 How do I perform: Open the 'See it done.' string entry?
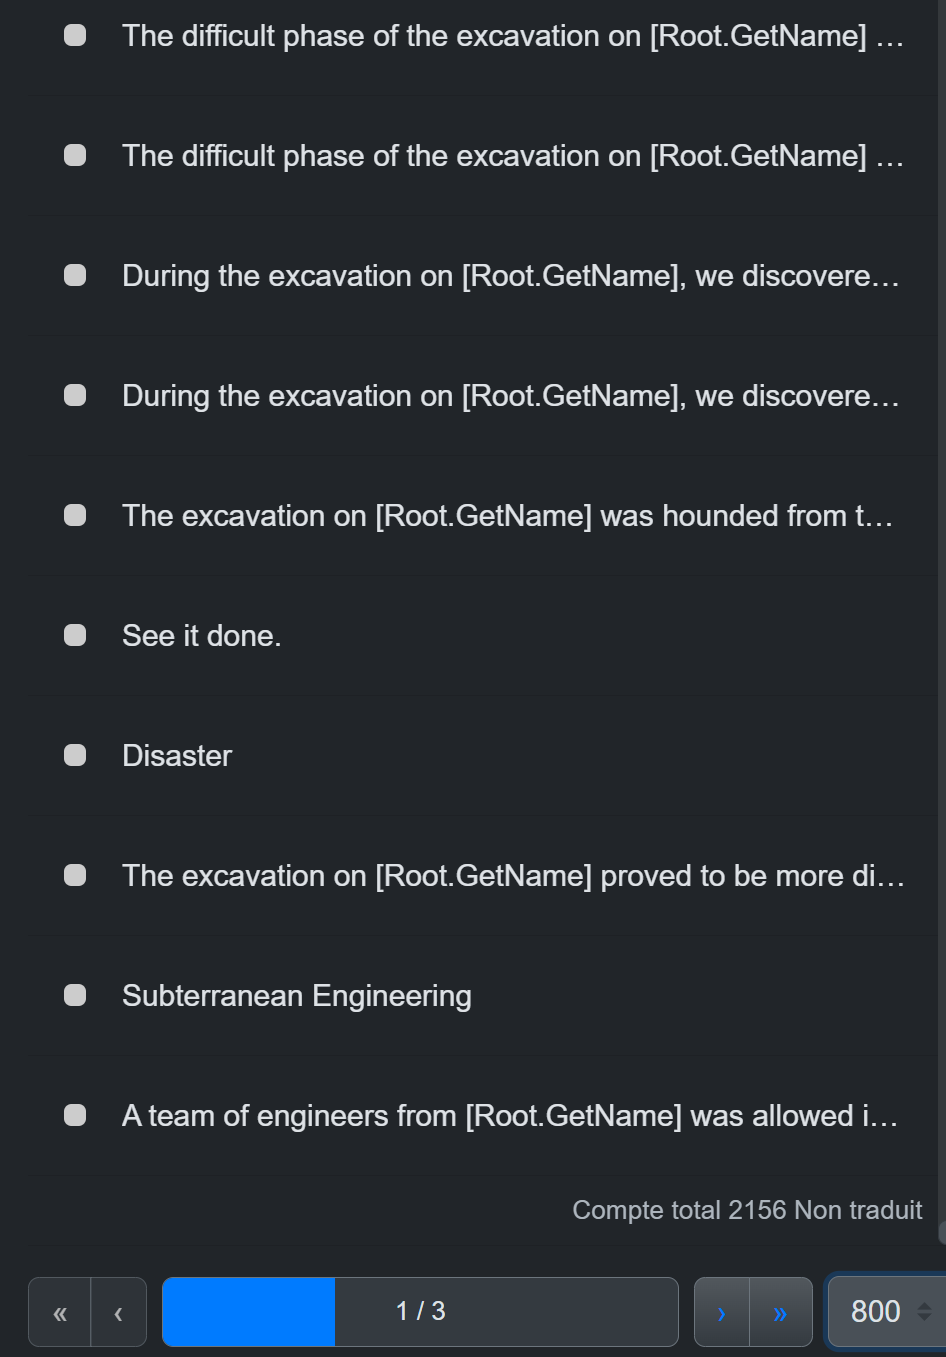tap(202, 636)
